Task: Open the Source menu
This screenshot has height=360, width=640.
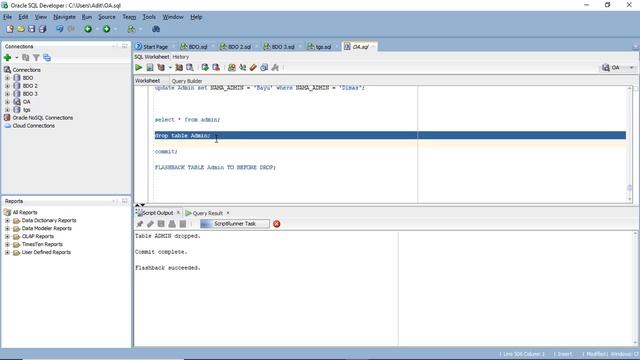Action: pyautogui.click(x=107, y=17)
